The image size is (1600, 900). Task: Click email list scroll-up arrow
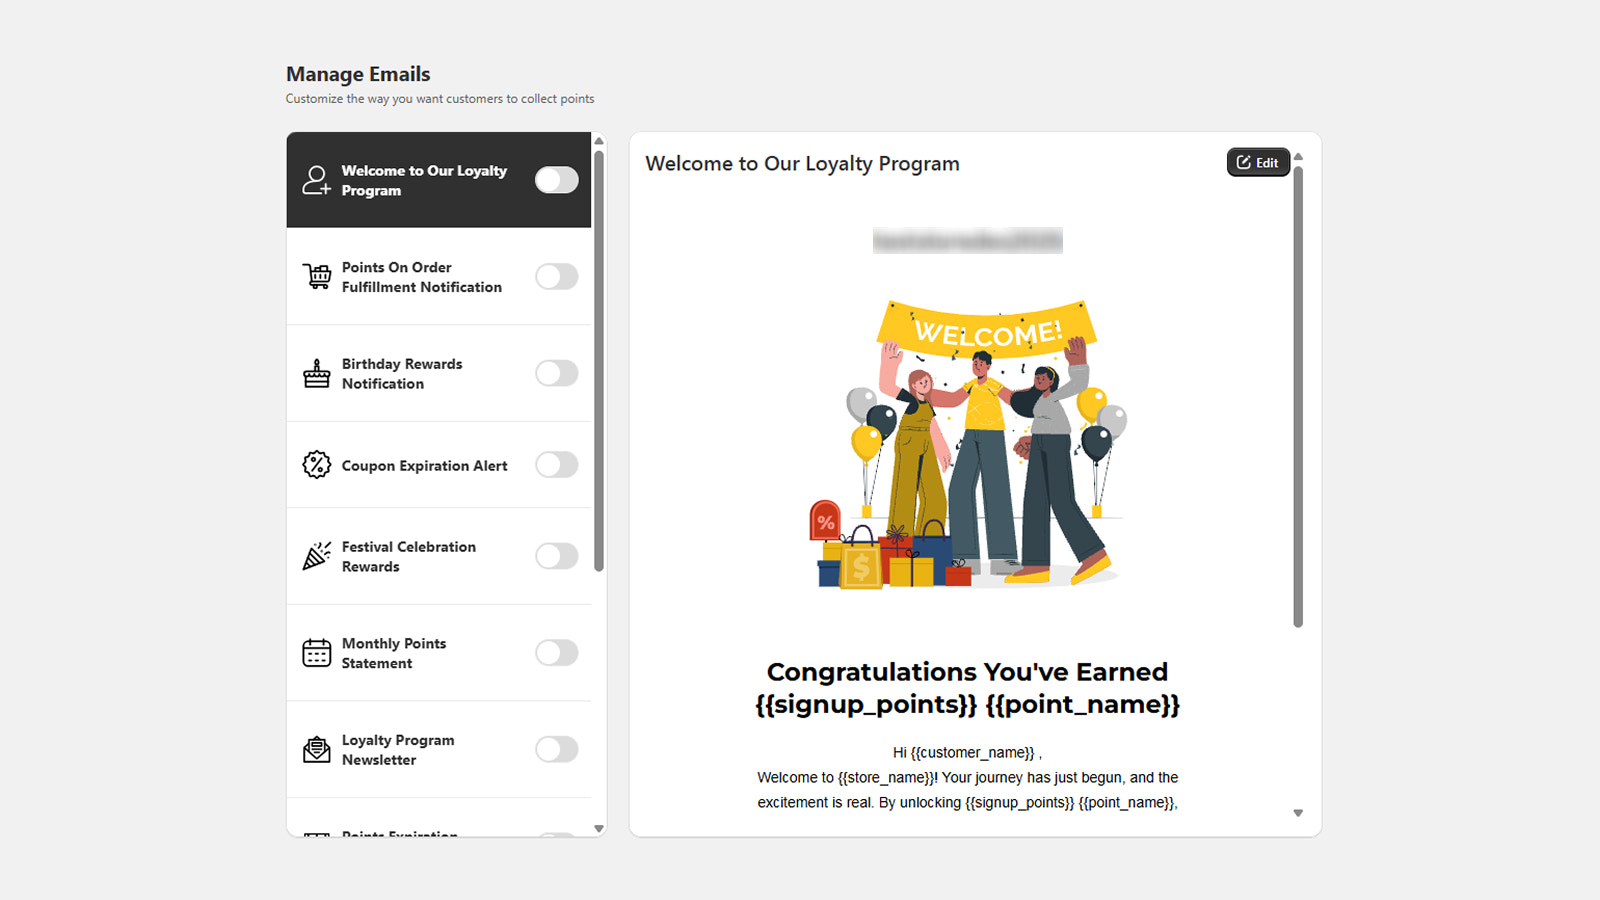coord(599,141)
